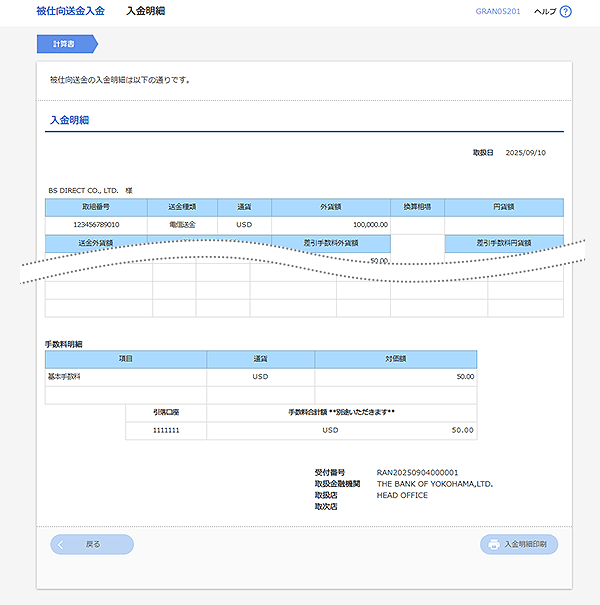Click the 差引手数料円貨額 header cell
Screen dimensions: 600x605
504,243
